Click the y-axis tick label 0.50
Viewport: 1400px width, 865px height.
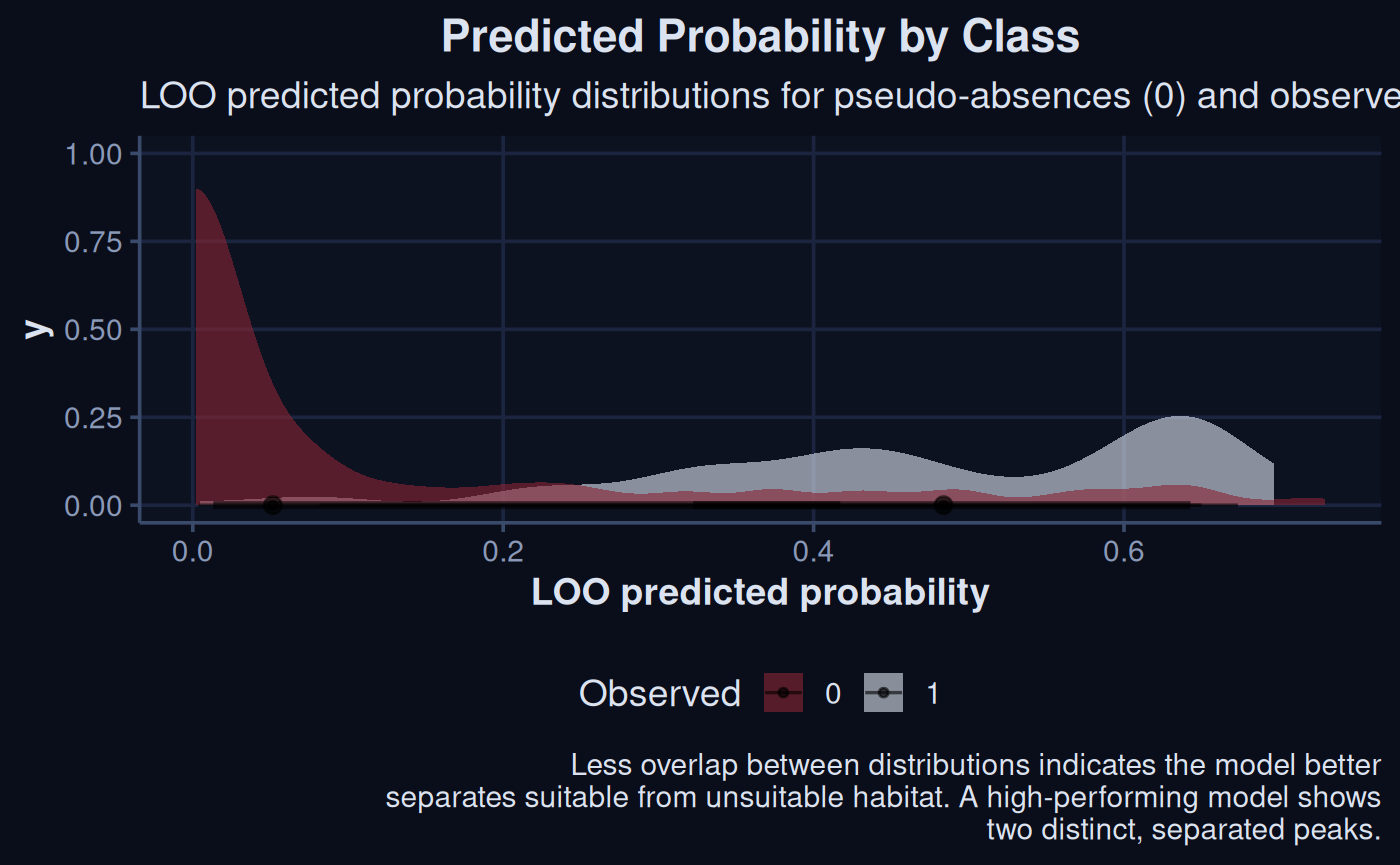94,330
